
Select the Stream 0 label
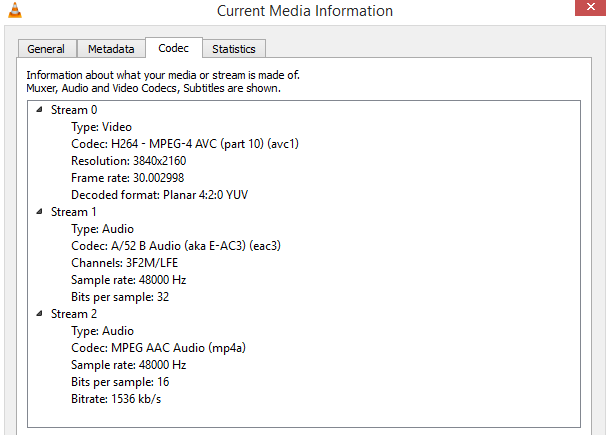(x=74, y=110)
